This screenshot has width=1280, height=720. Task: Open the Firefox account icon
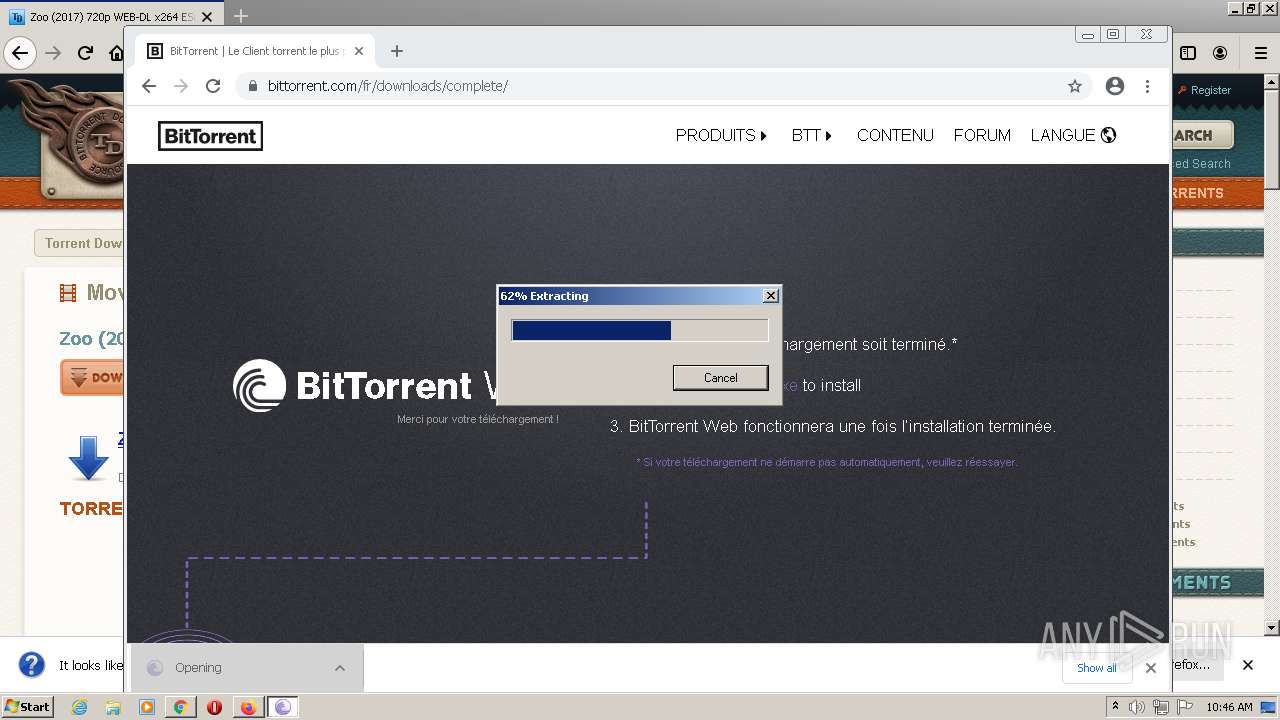[x=1220, y=53]
